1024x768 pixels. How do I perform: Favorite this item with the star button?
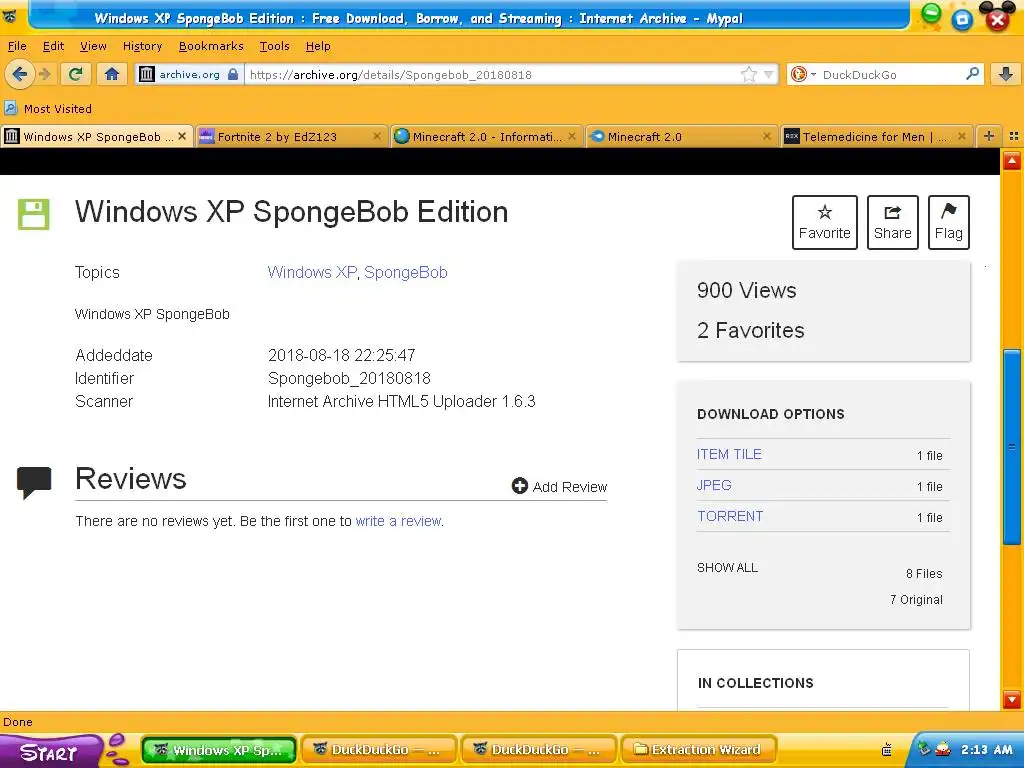point(825,222)
